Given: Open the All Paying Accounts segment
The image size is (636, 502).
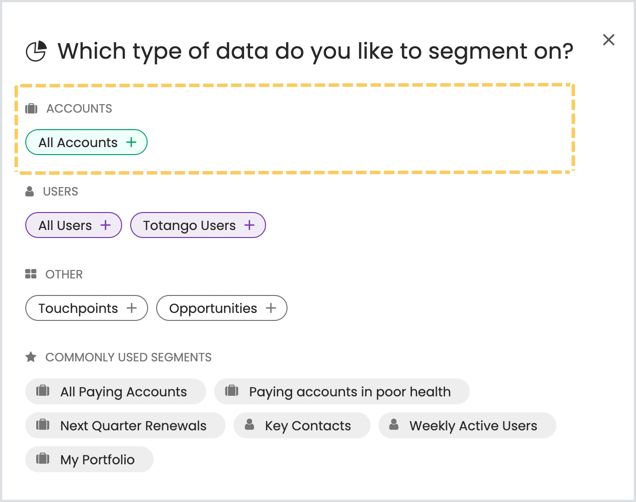Looking at the screenshot, I should tap(116, 391).
